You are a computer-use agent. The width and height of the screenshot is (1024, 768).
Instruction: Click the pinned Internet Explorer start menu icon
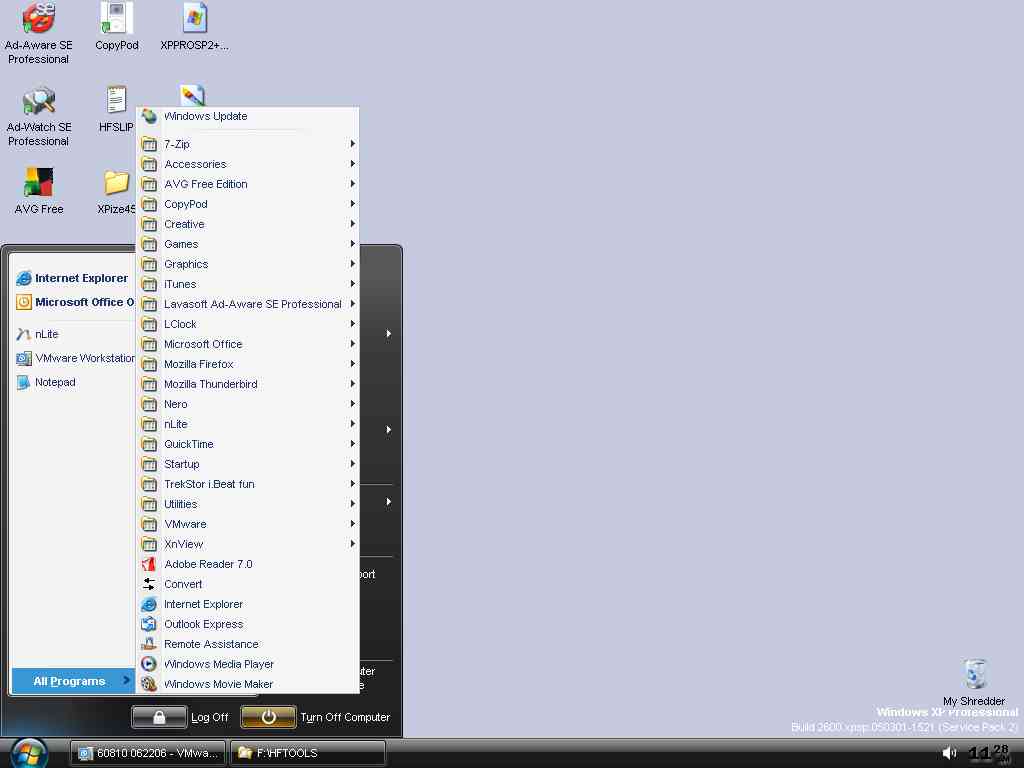24,278
